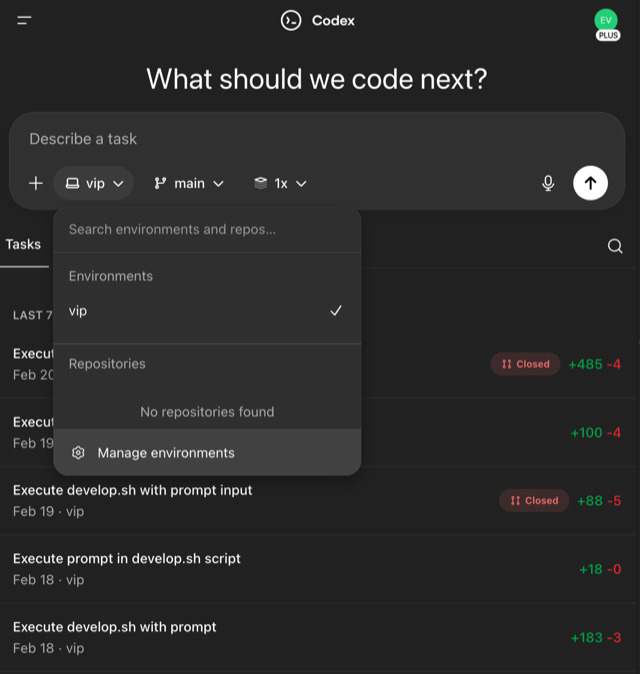Click the stack icon beside 1x

pyautogui.click(x=260, y=183)
